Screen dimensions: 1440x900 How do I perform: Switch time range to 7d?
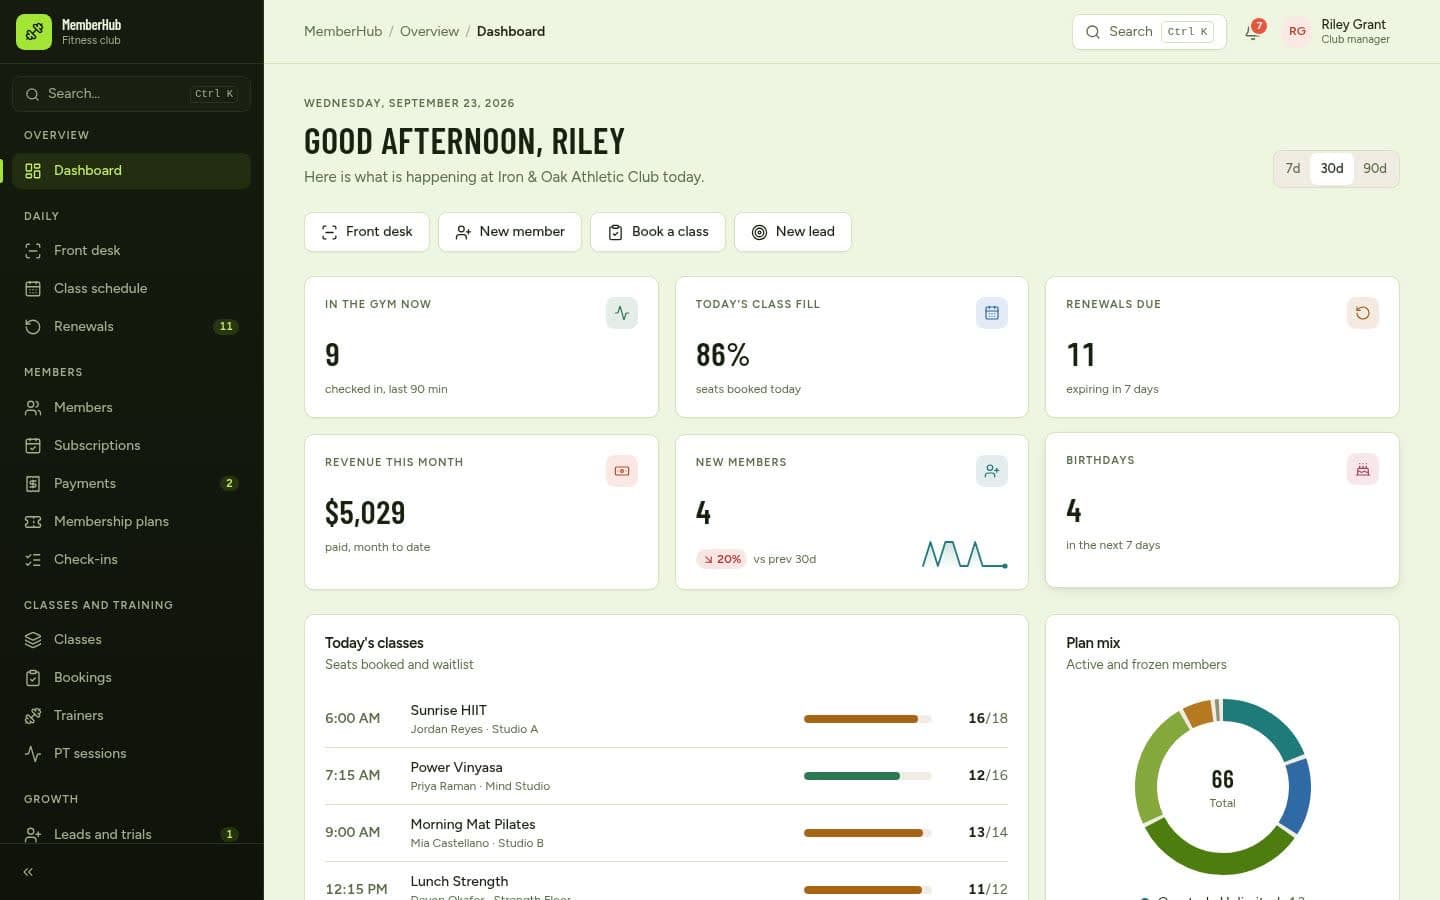(1293, 168)
